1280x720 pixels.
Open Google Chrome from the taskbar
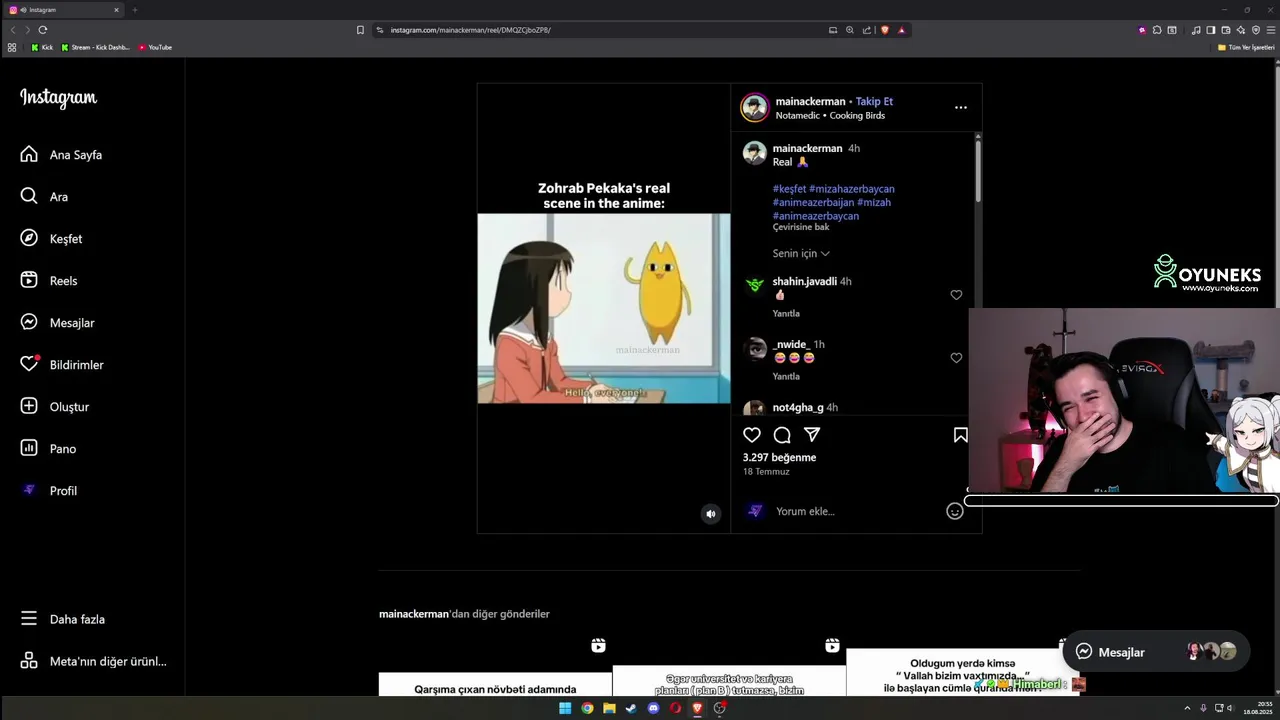pos(587,708)
